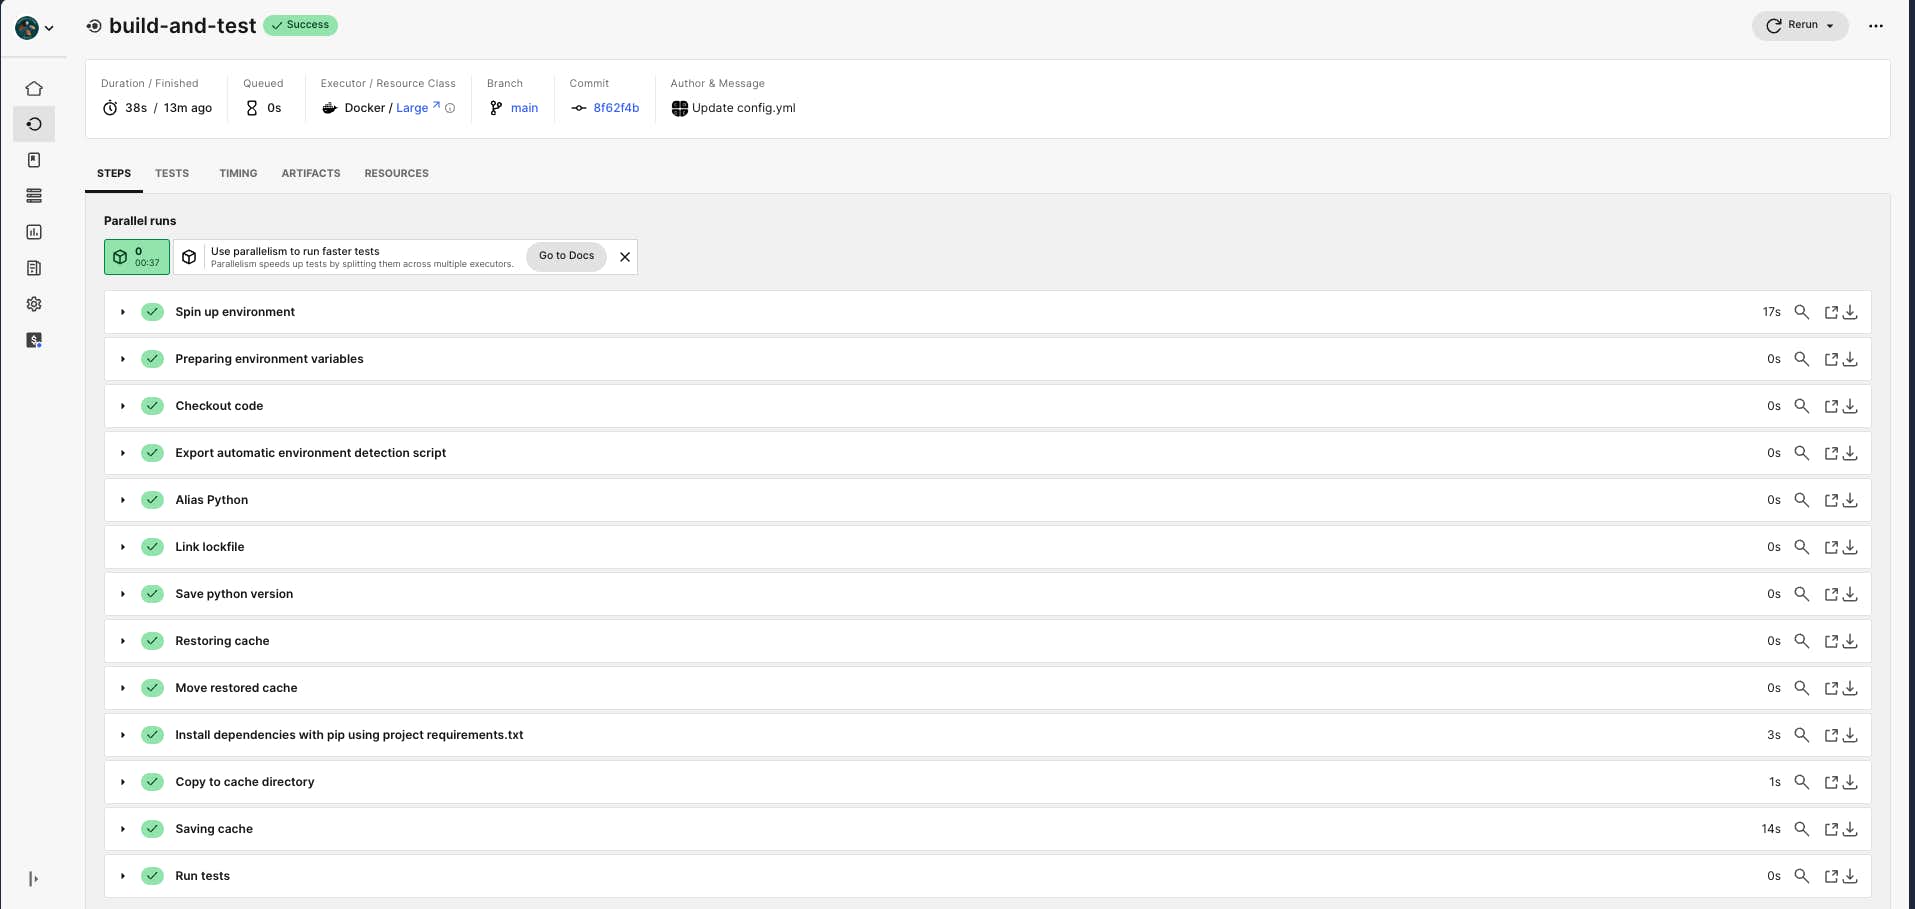Click the organization avatar at top left
Screen dimensions: 1915x909
coord(27,28)
